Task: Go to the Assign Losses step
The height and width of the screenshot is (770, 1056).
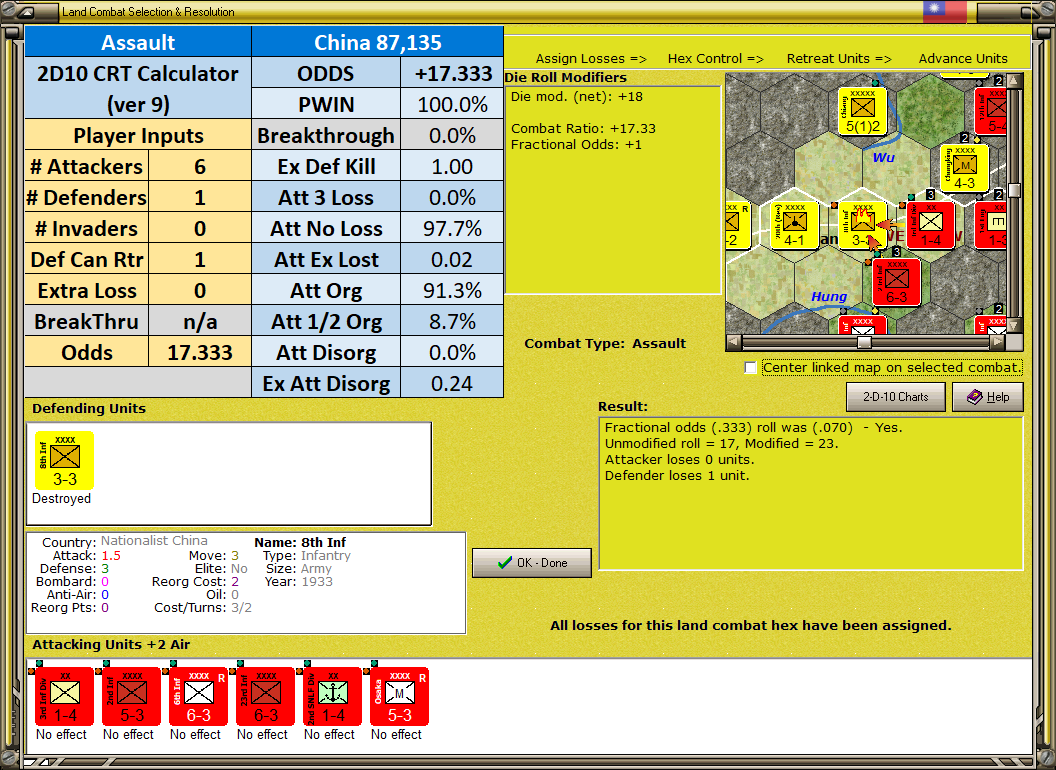Action: pyautogui.click(x=591, y=59)
